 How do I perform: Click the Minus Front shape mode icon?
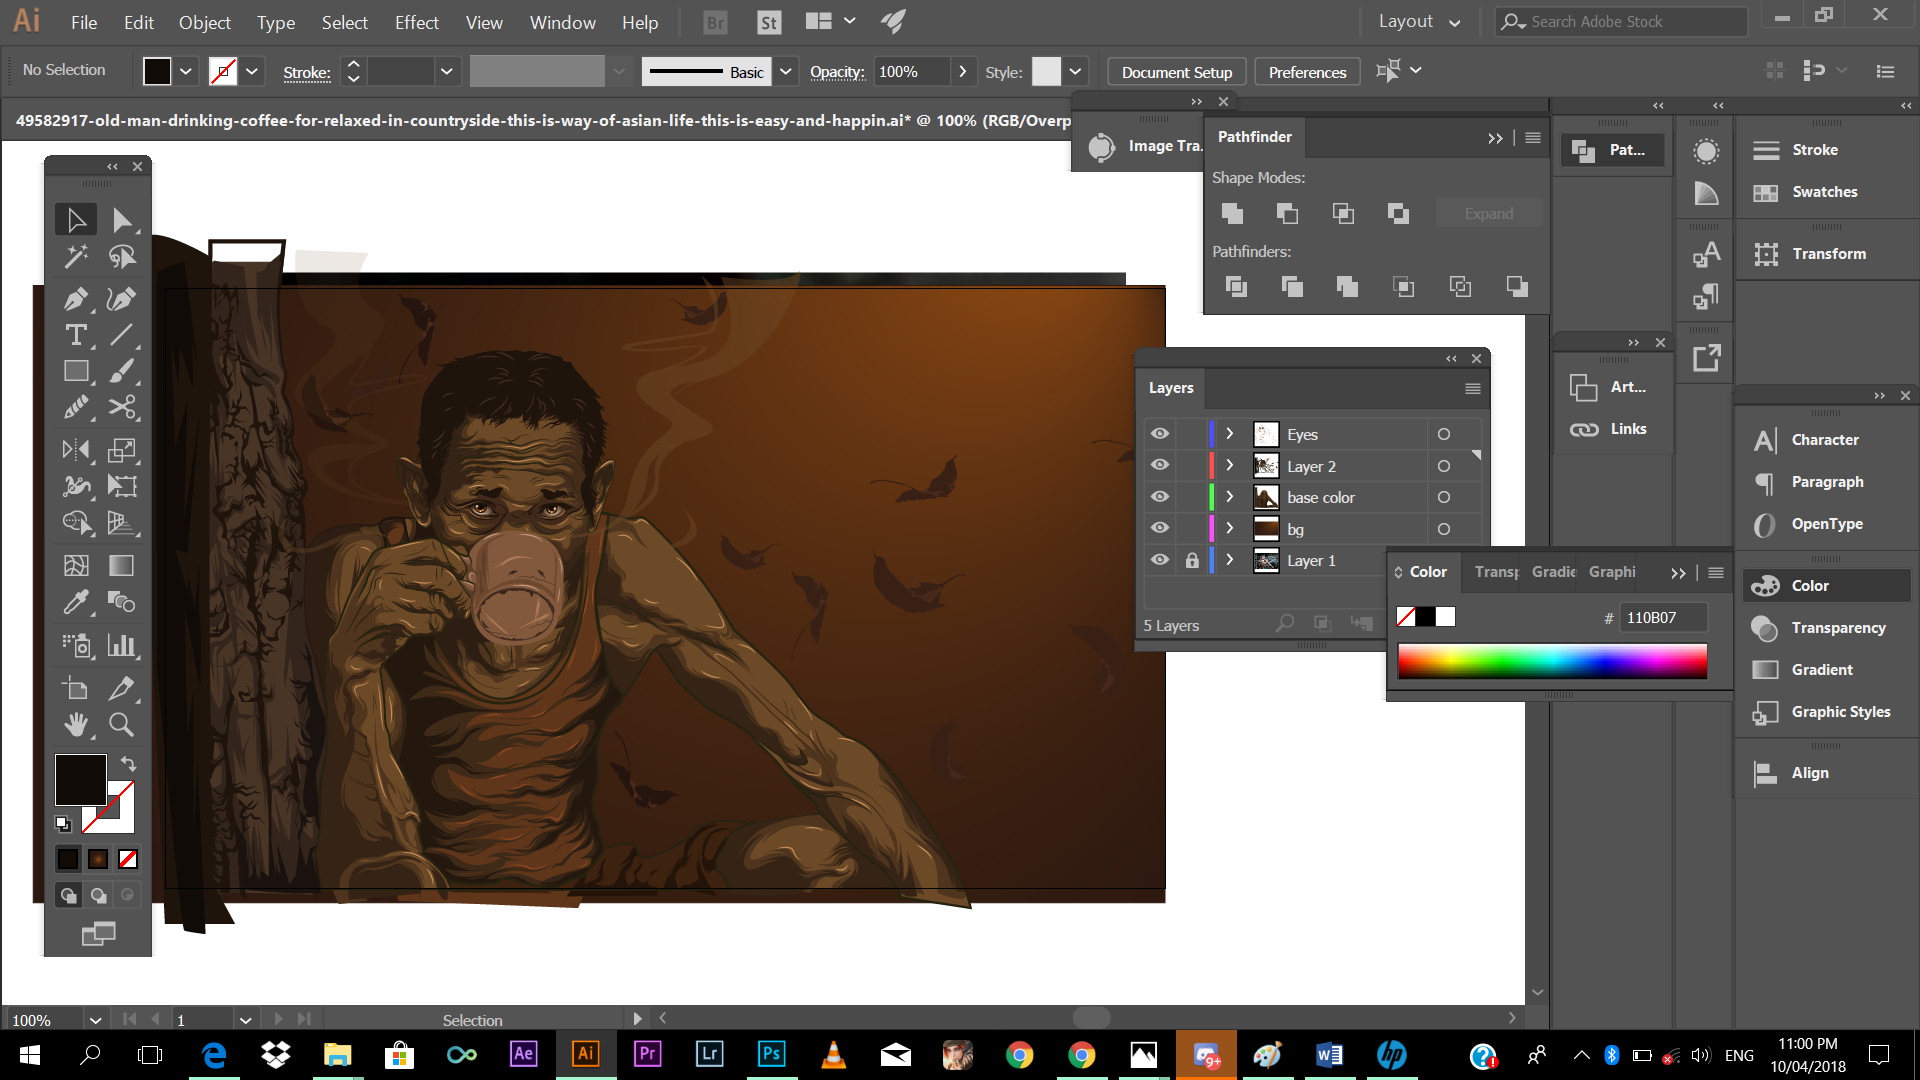(1287, 213)
